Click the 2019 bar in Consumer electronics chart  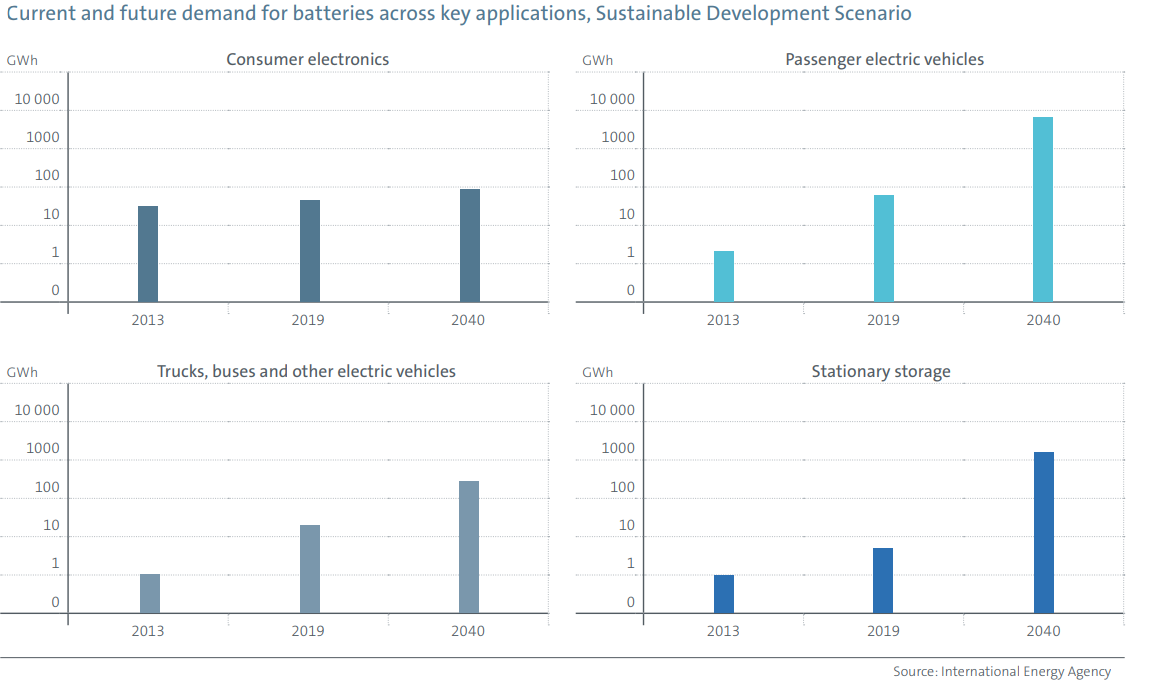310,251
